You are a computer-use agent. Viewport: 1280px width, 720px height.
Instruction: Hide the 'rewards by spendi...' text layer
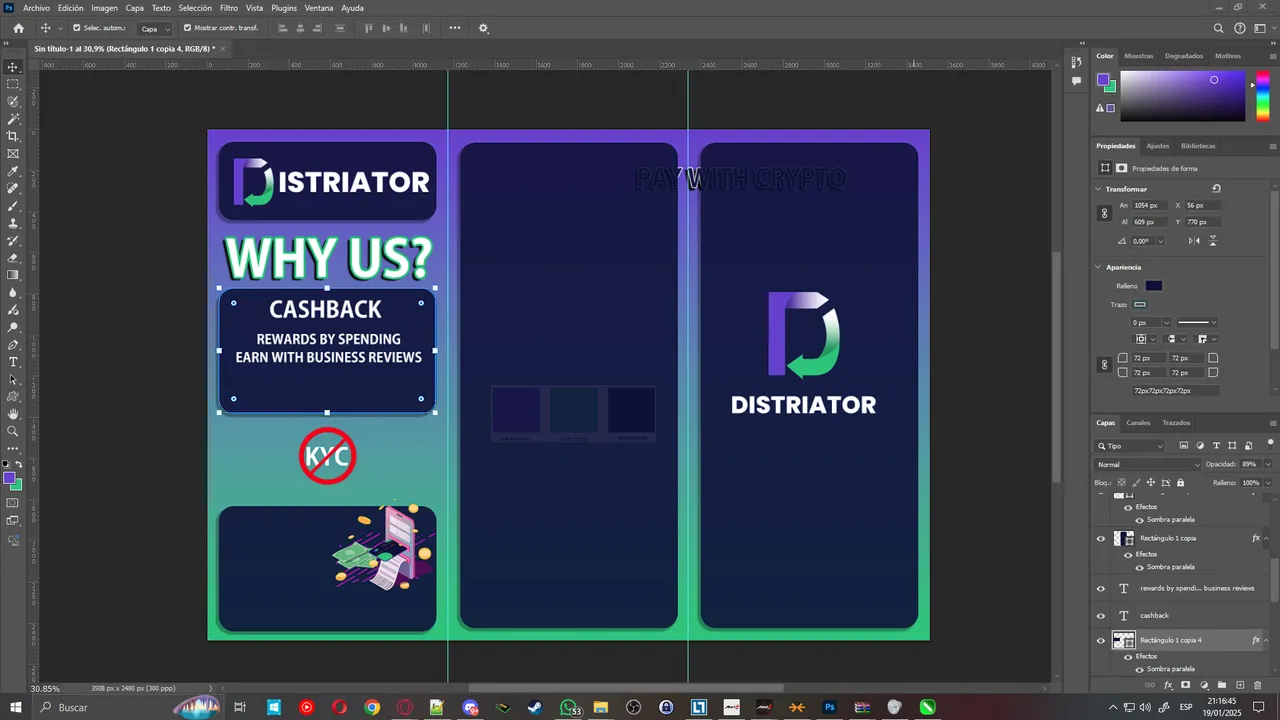click(1101, 589)
